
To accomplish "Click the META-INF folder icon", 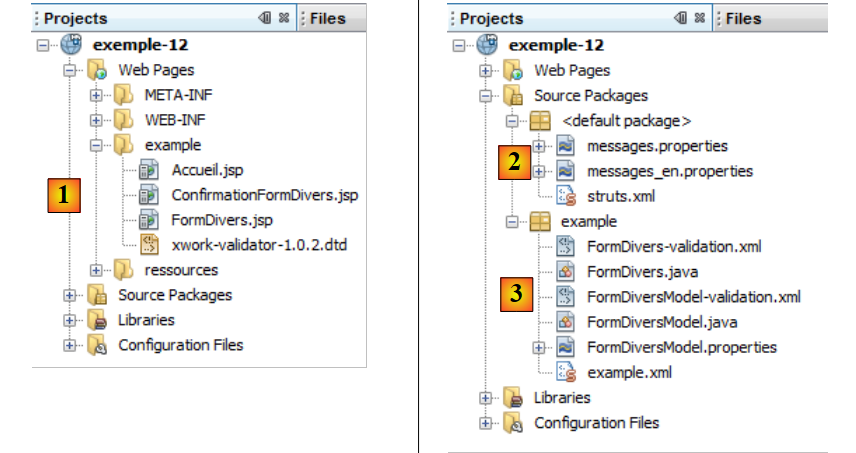I will pos(122,96).
